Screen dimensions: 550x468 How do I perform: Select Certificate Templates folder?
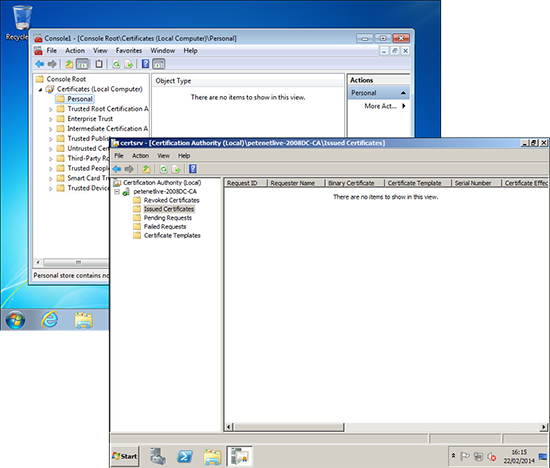pos(172,235)
